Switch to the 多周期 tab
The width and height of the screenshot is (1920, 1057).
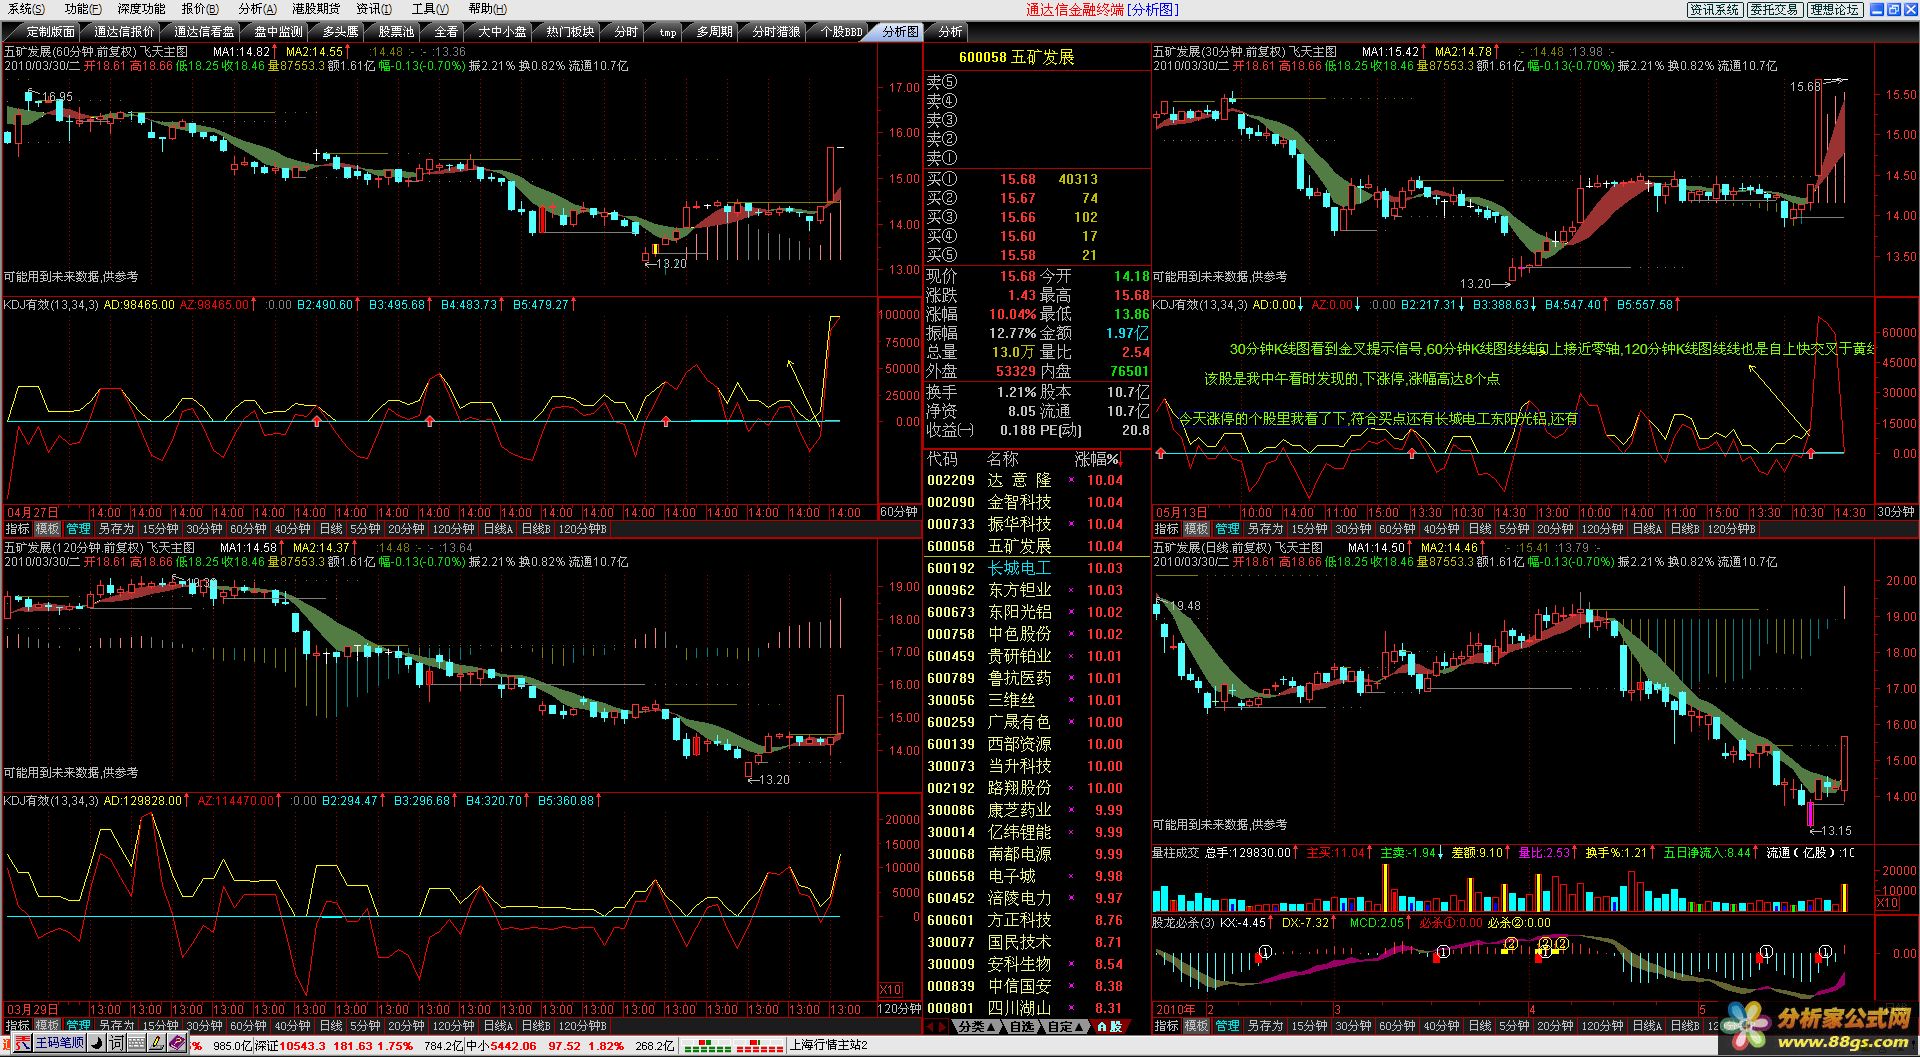[x=714, y=32]
